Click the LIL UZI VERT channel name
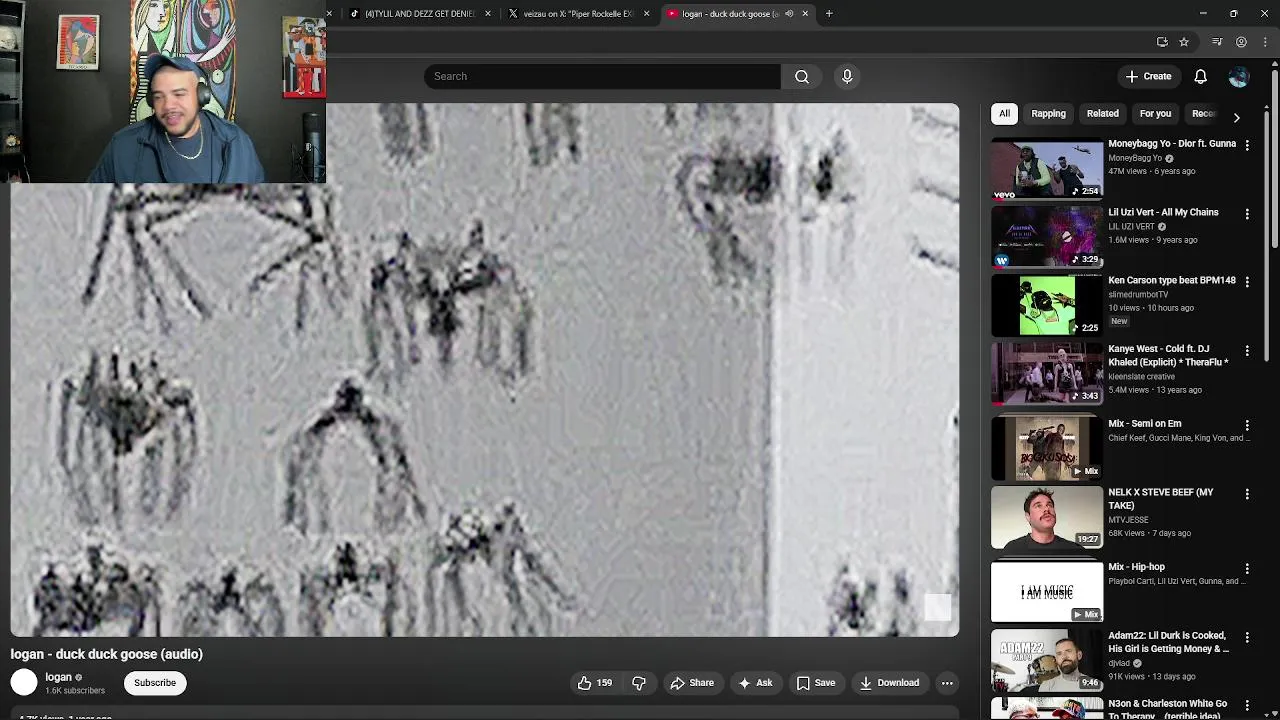The width and height of the screenshot is (1280, 720). pos(1131,227)
